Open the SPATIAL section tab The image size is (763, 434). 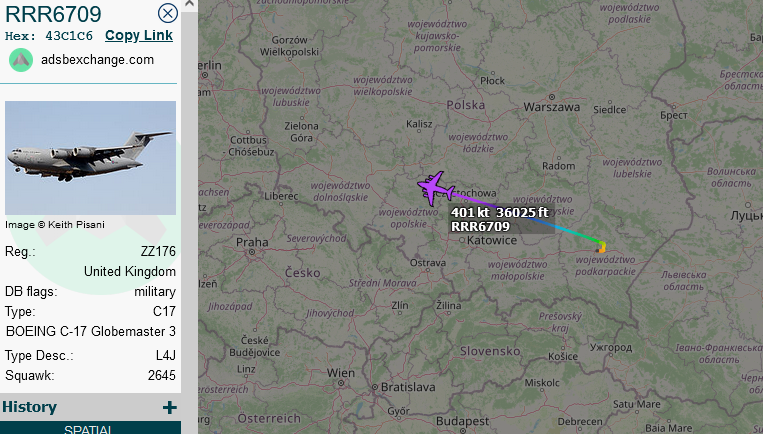pos(91,428)
